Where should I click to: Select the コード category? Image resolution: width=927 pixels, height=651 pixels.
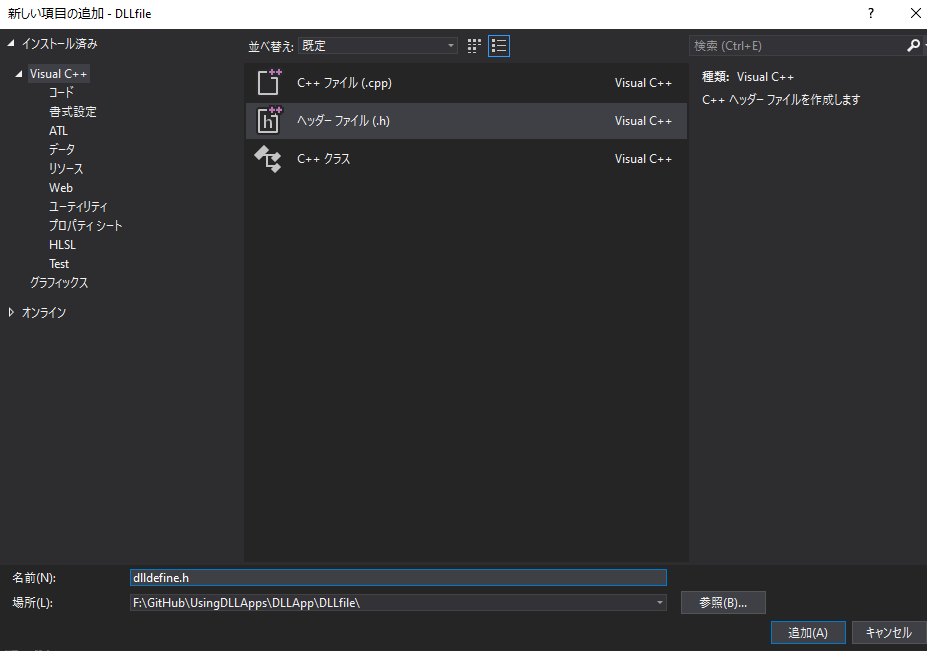coord(61,92)
